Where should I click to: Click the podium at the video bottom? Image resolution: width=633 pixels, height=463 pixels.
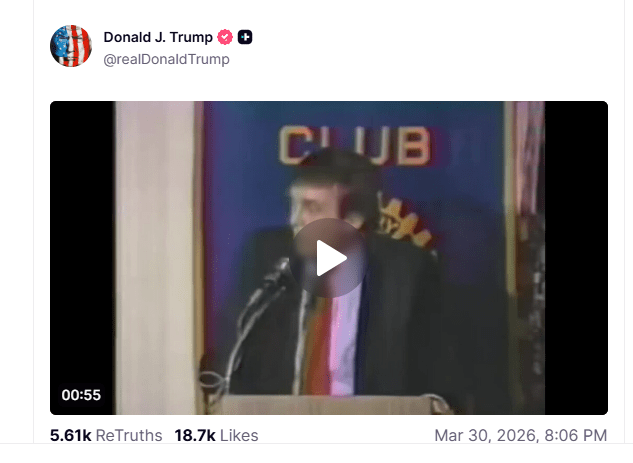(327, 404)
